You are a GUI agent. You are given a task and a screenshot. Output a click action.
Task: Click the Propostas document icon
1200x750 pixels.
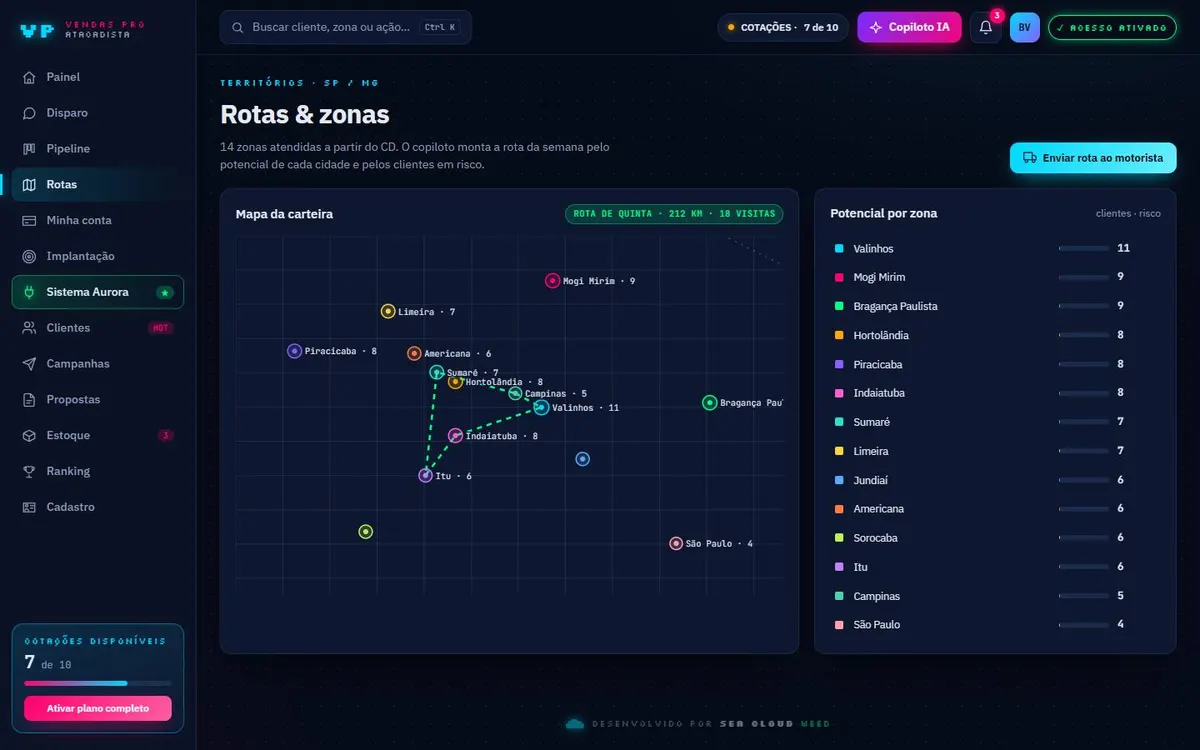pyautogui.click(x=29, y=400)
